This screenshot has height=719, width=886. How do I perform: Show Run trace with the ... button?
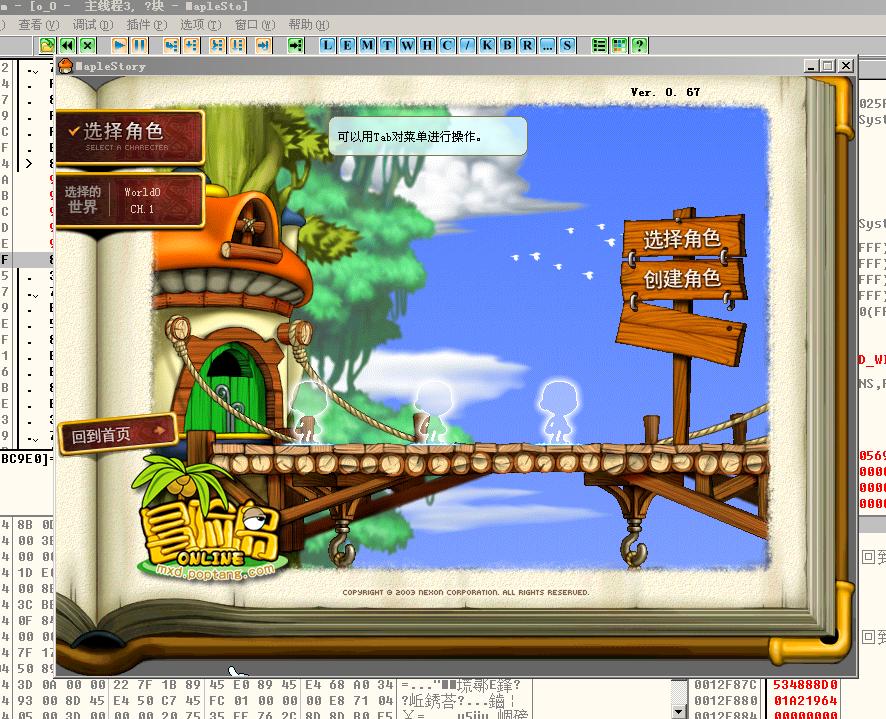[x=547, y=45]
